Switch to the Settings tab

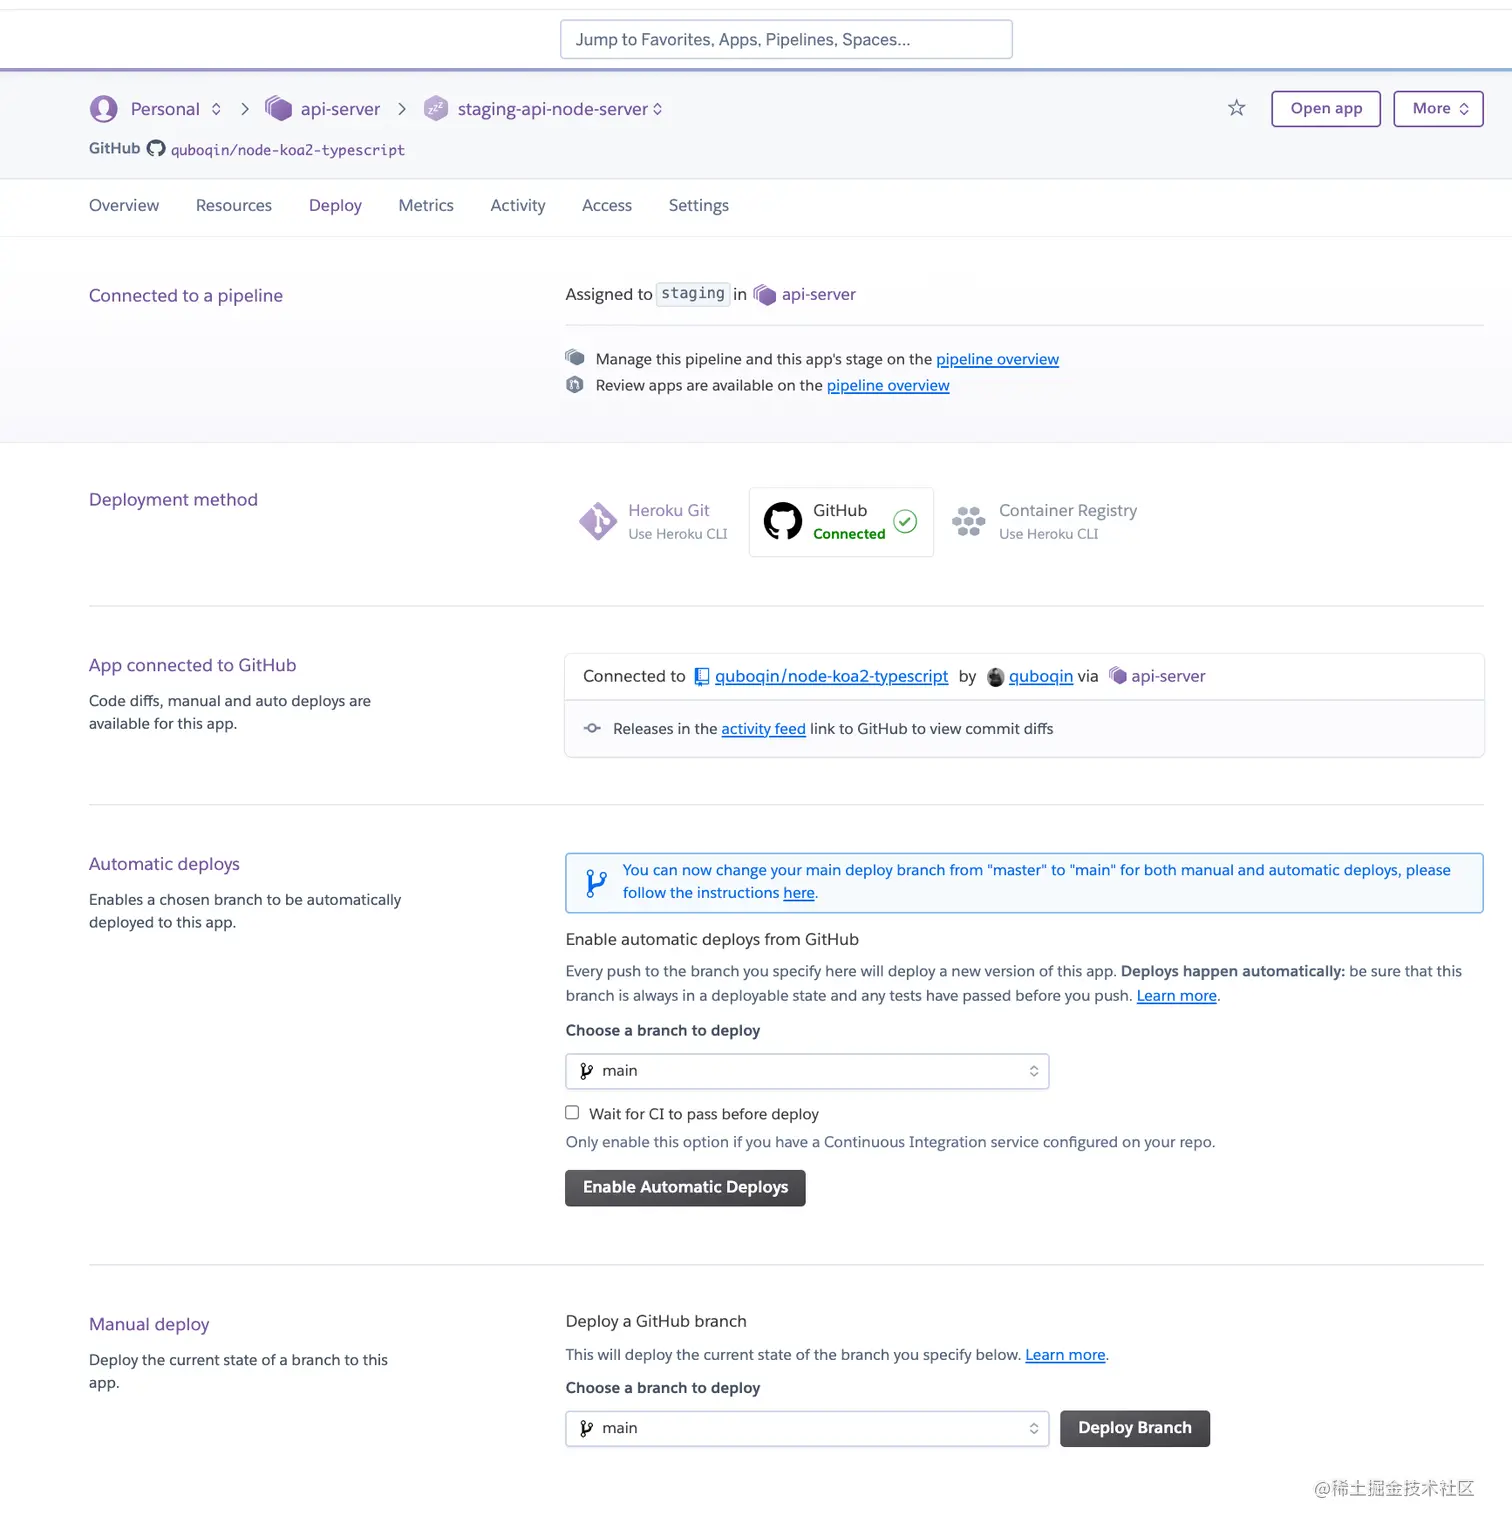click(698, 205)
